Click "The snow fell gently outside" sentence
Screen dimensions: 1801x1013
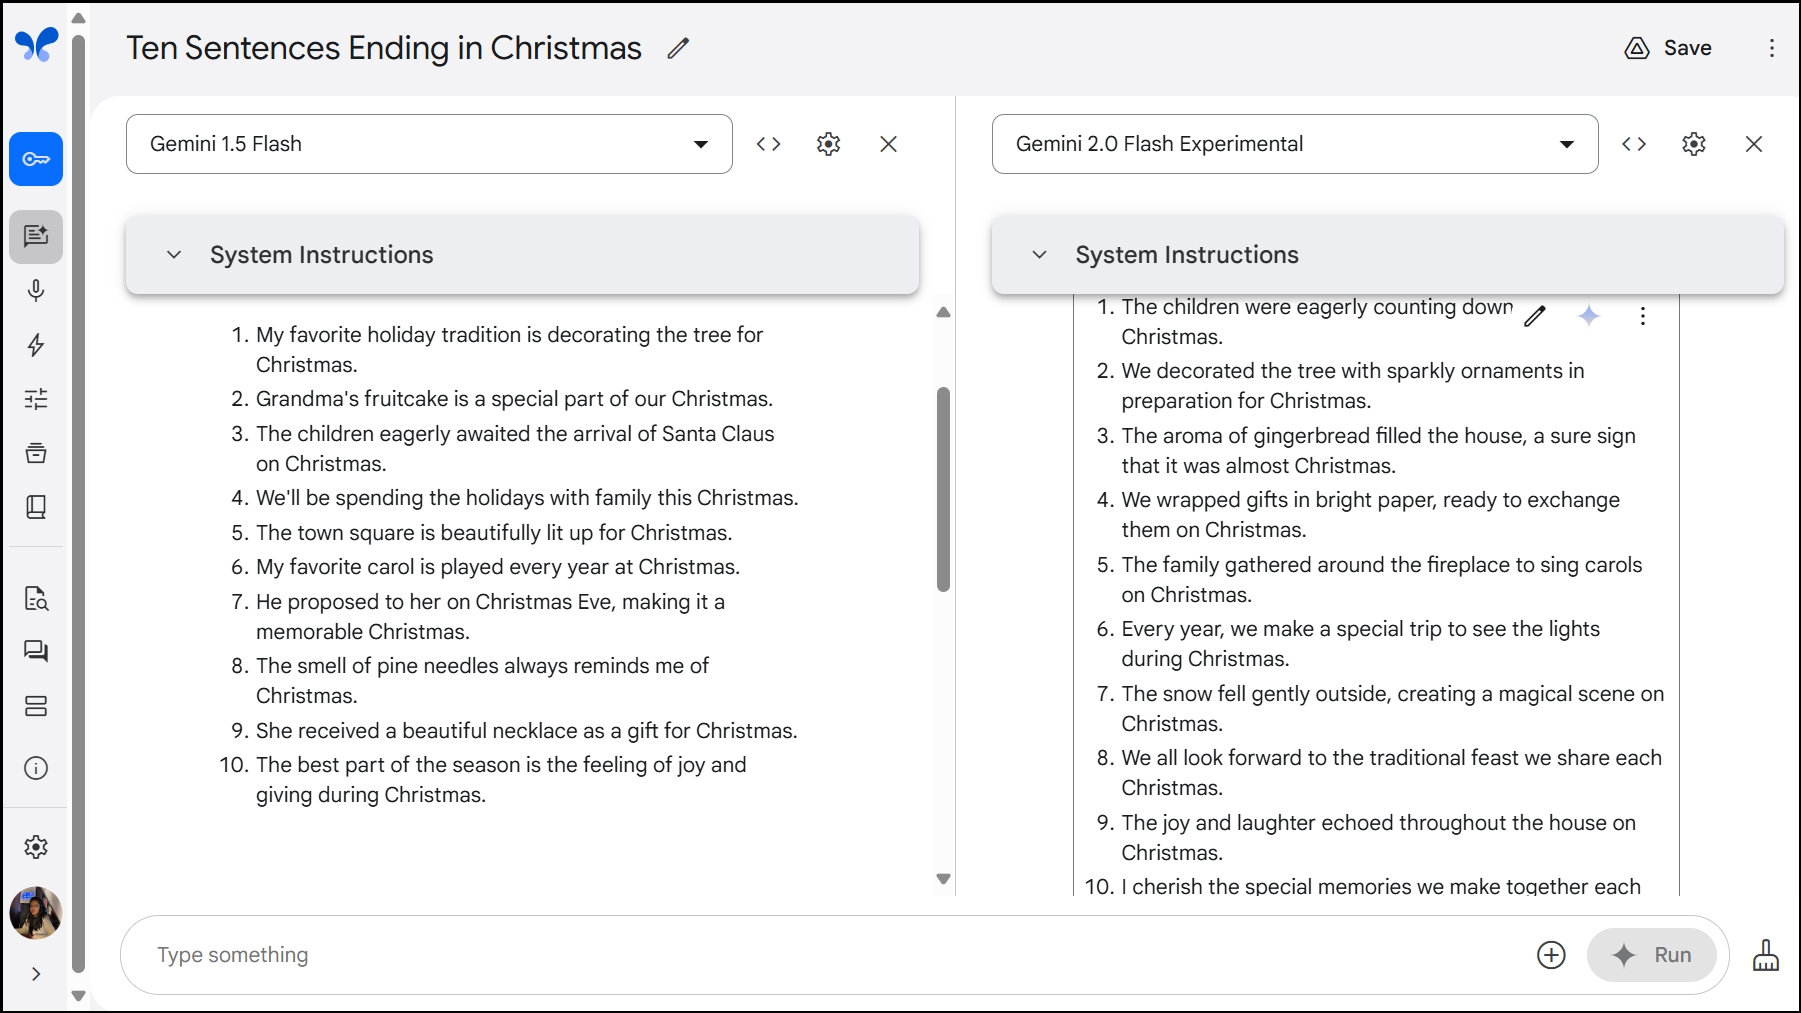point(1393,709)
